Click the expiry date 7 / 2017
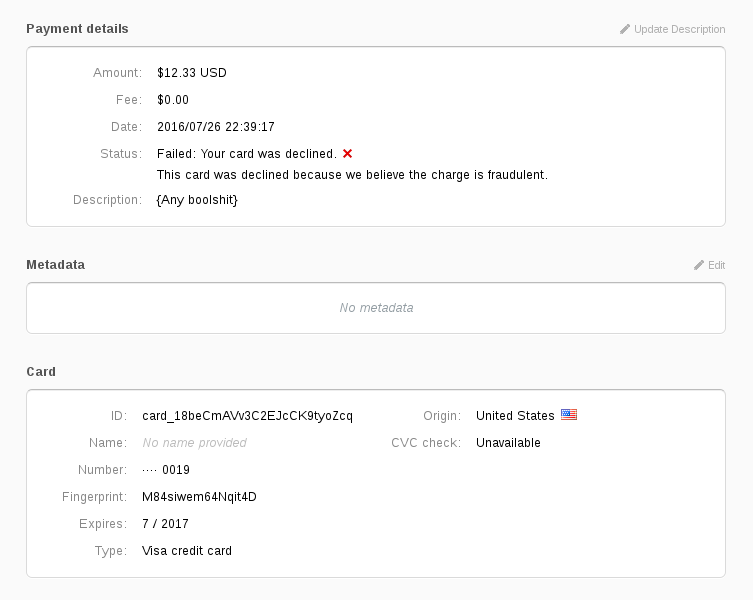 tap(165, 524)
